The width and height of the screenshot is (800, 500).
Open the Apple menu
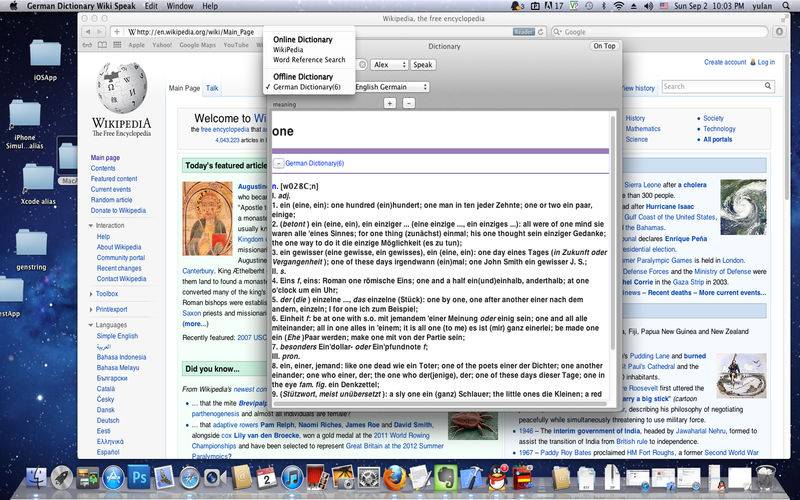14,6
